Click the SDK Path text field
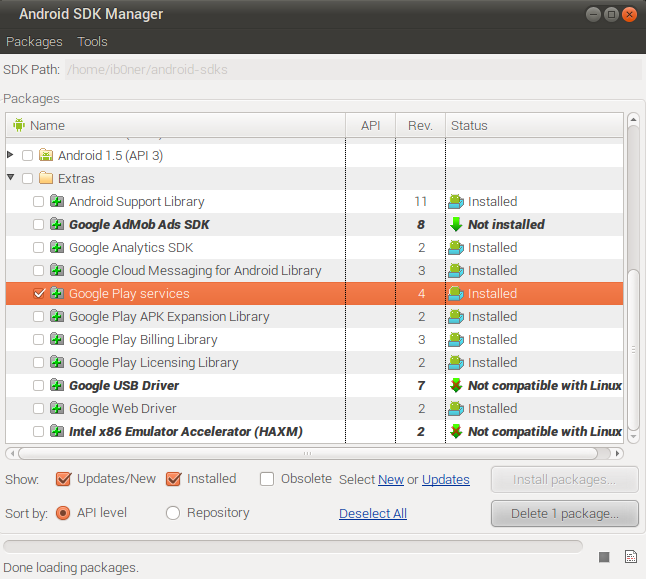This screenshot has height=579, width=646. pos(353,69)
